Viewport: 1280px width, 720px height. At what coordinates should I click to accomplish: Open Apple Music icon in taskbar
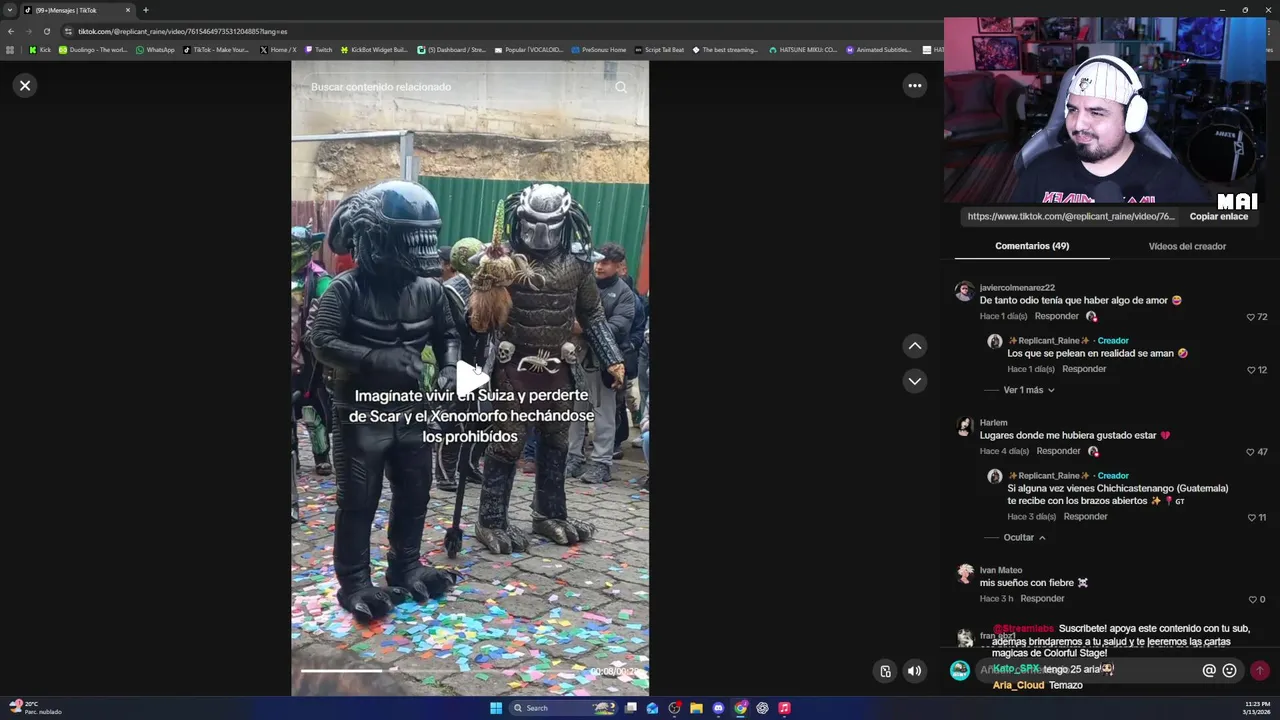pos(784,708)
